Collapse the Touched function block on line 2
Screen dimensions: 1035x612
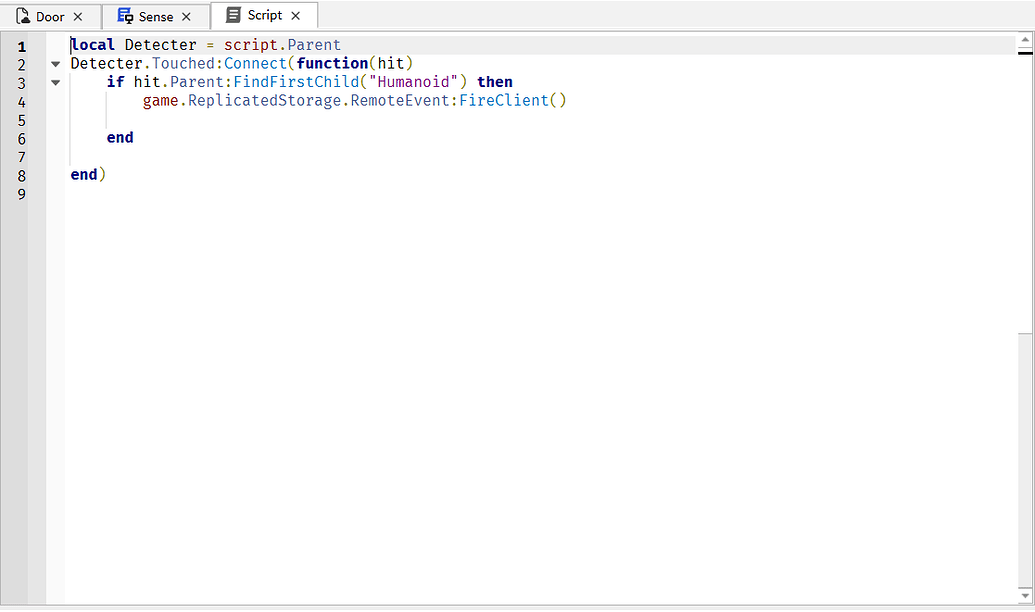point(55,63)
